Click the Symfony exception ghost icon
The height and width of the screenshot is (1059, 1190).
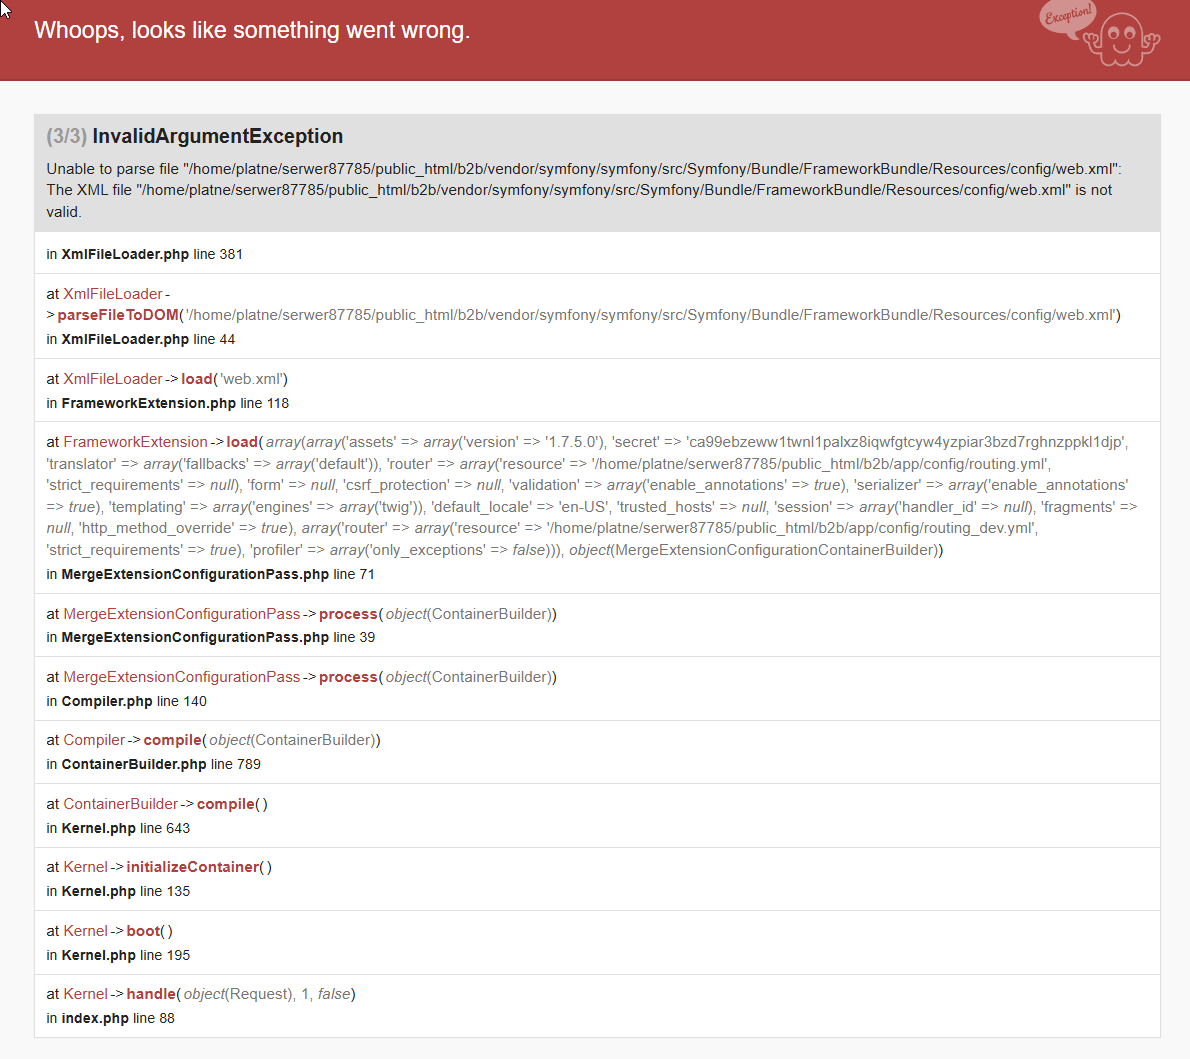pos(1100,34)
